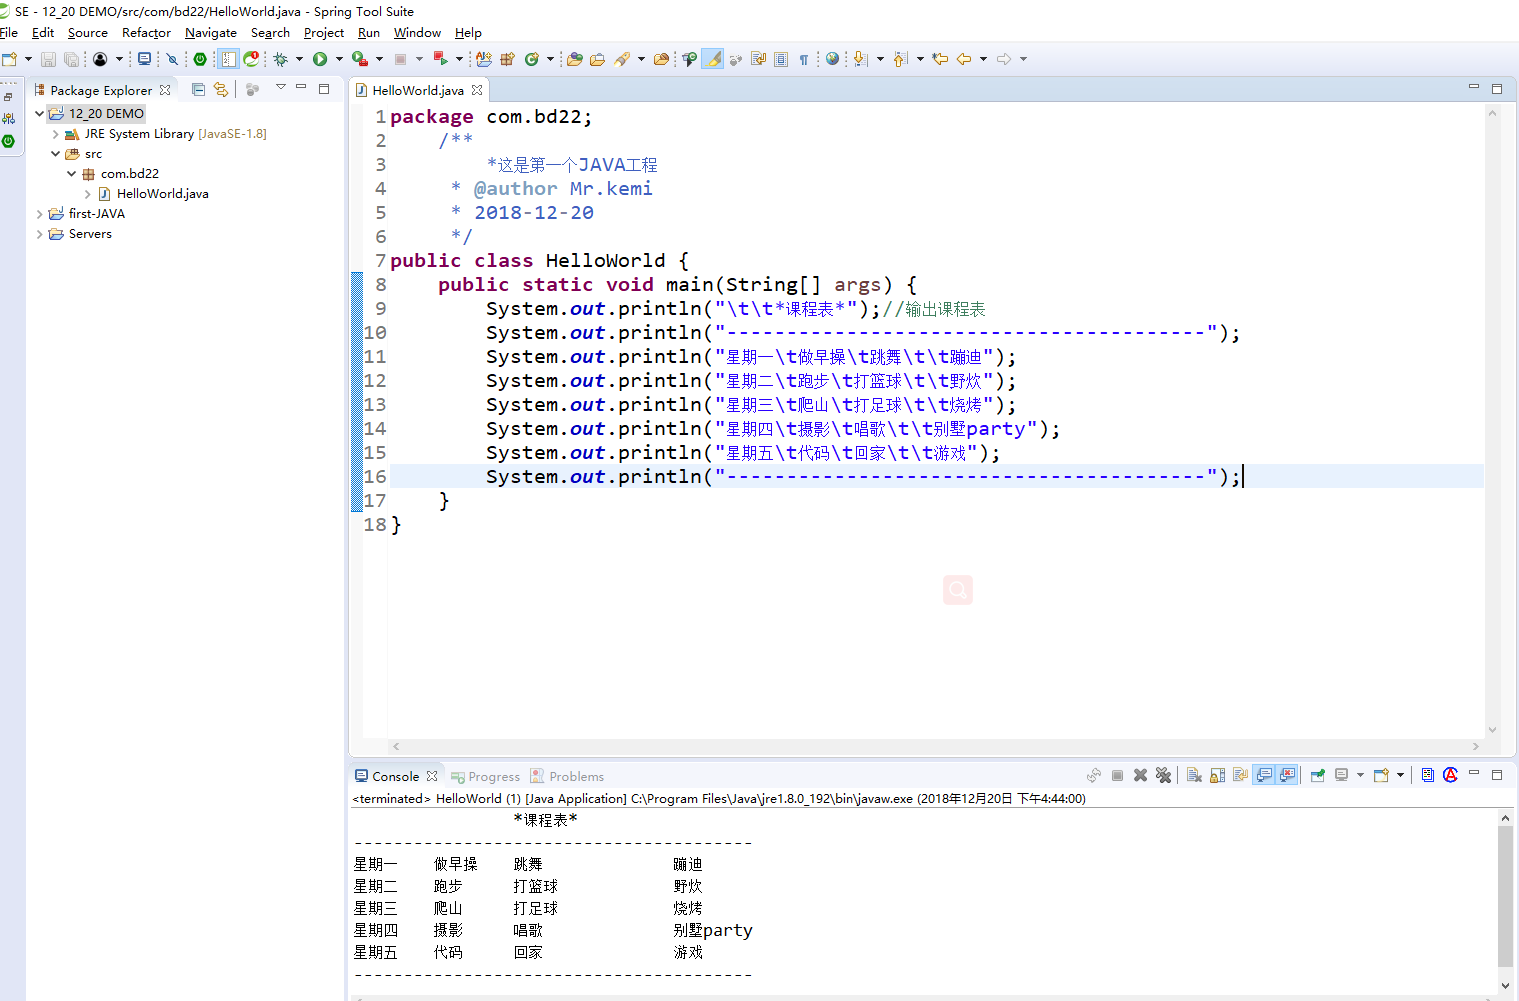Click the Relaunch red square play icon

click(x=440, y=59)
